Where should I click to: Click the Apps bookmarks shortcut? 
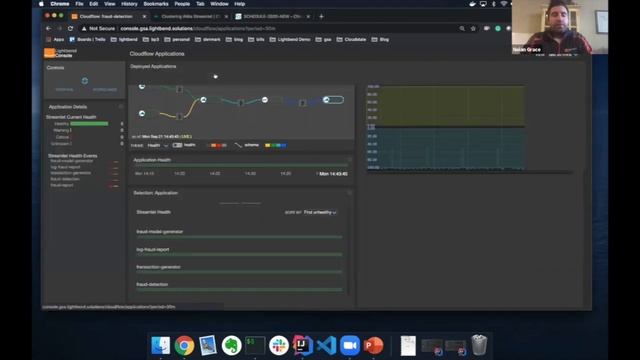(56, 40)
